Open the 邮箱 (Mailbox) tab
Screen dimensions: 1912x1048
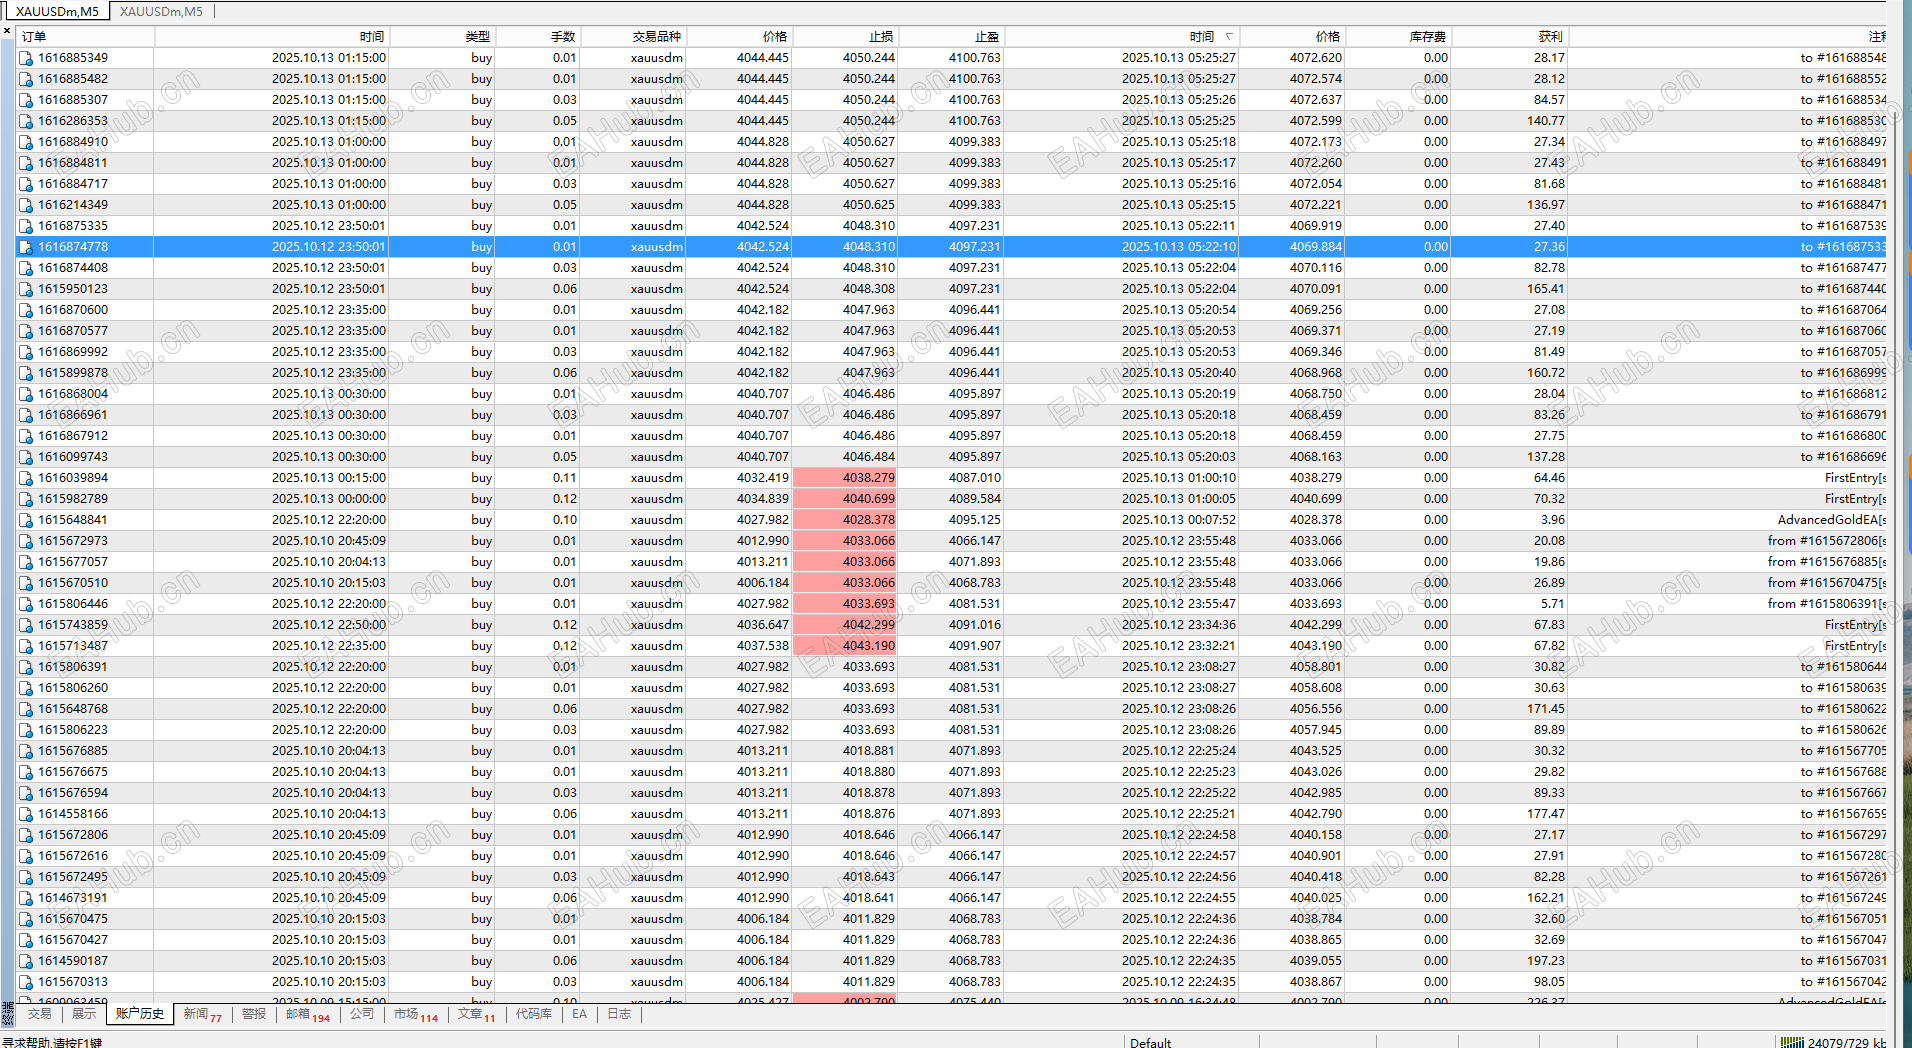[x=308, y=1014]
